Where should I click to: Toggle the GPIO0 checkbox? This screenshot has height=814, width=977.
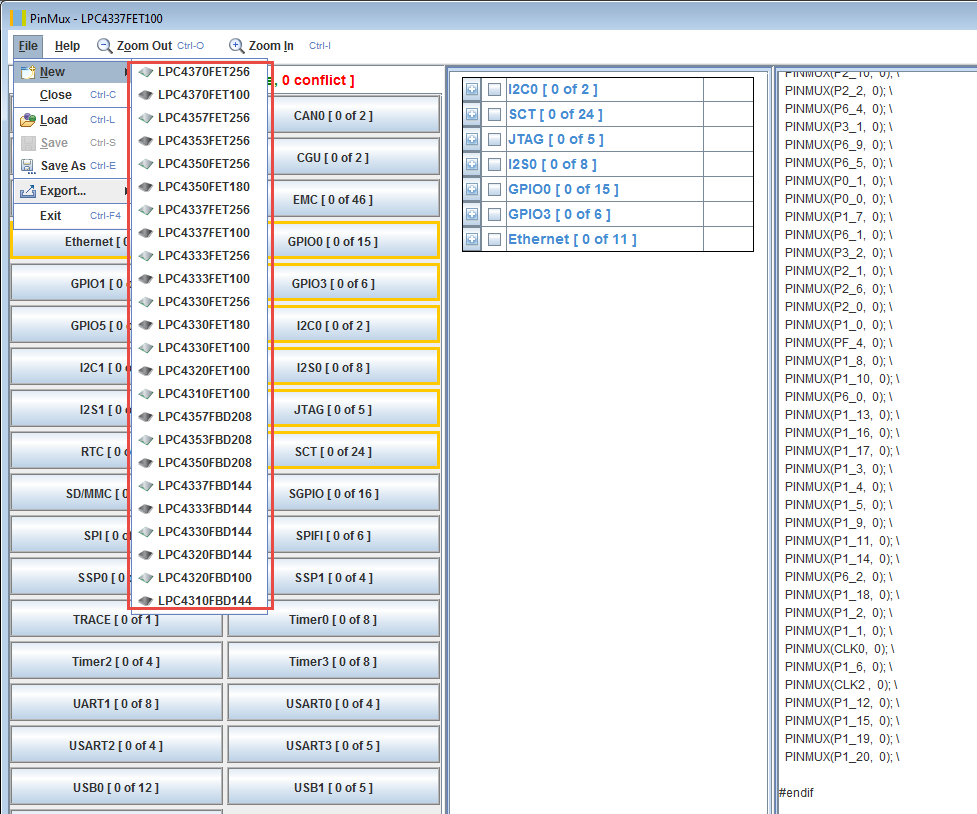pos(495,189)
